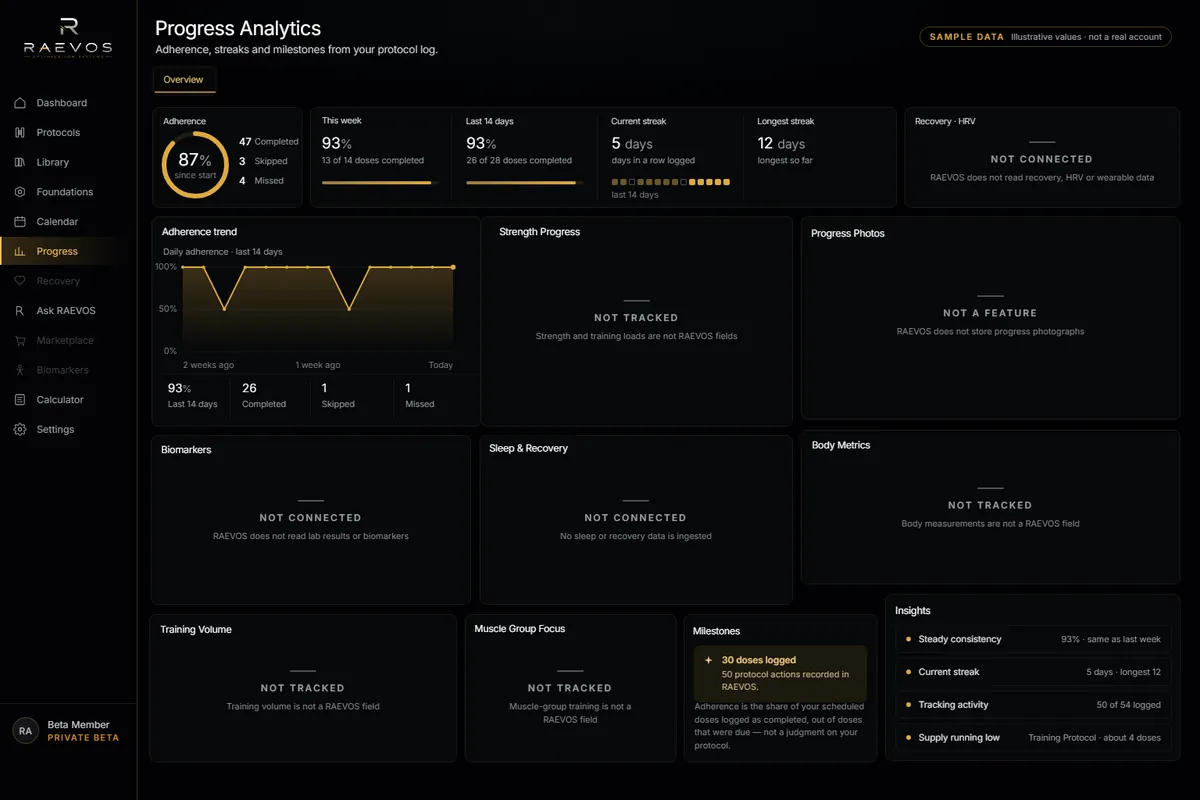Click the Last 14 days progress bar
The image size is (1200, 800).
[524, 183]
